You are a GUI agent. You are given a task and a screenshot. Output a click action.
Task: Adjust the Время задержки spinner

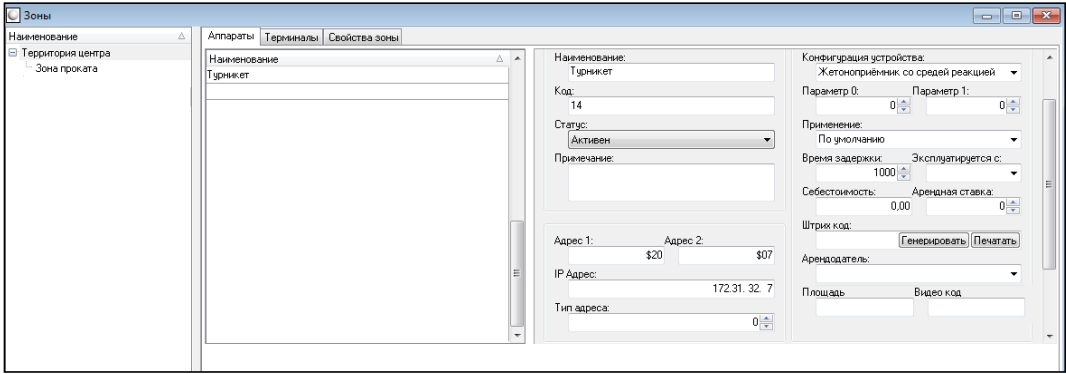click(x=904, y=173)
